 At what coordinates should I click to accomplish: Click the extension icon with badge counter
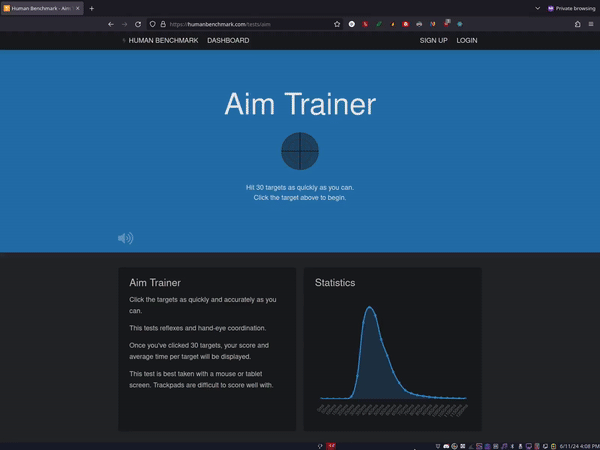coord(447,24)
